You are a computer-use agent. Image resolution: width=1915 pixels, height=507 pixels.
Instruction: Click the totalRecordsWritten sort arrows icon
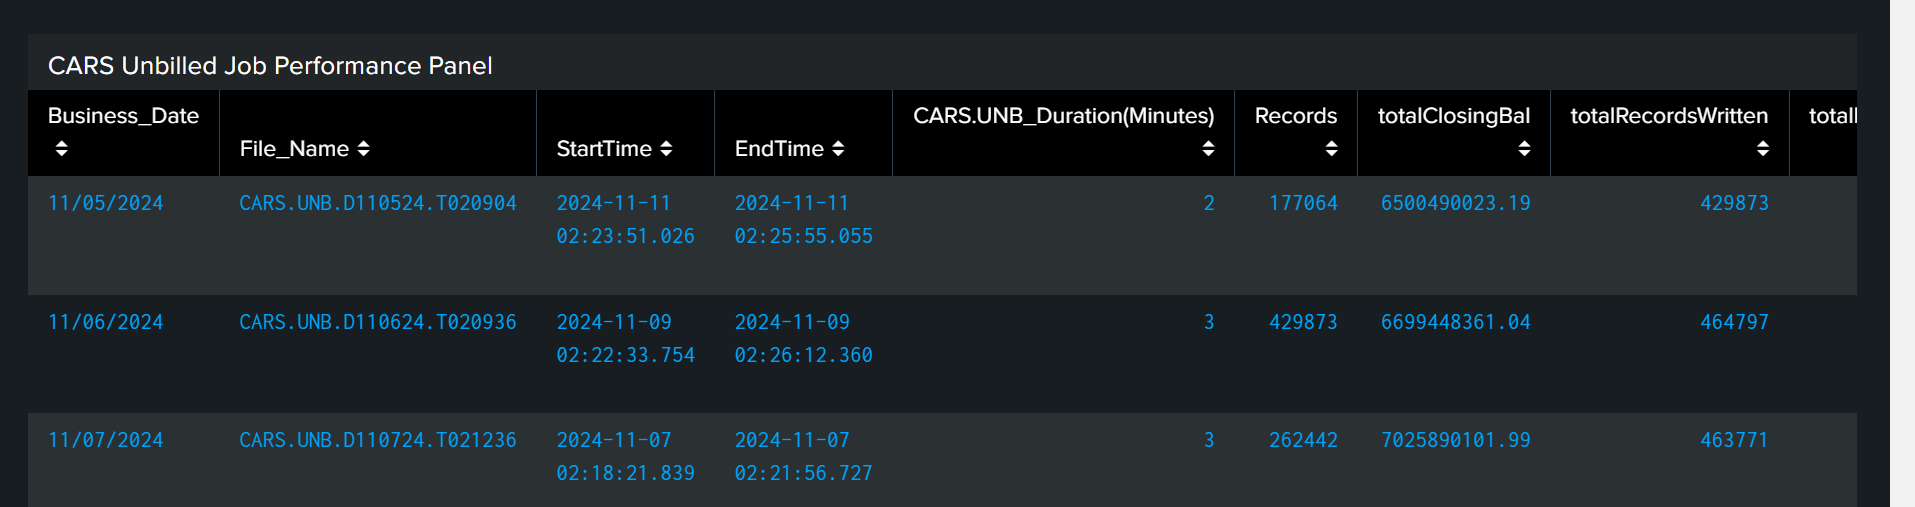[x=1763, y=148]
